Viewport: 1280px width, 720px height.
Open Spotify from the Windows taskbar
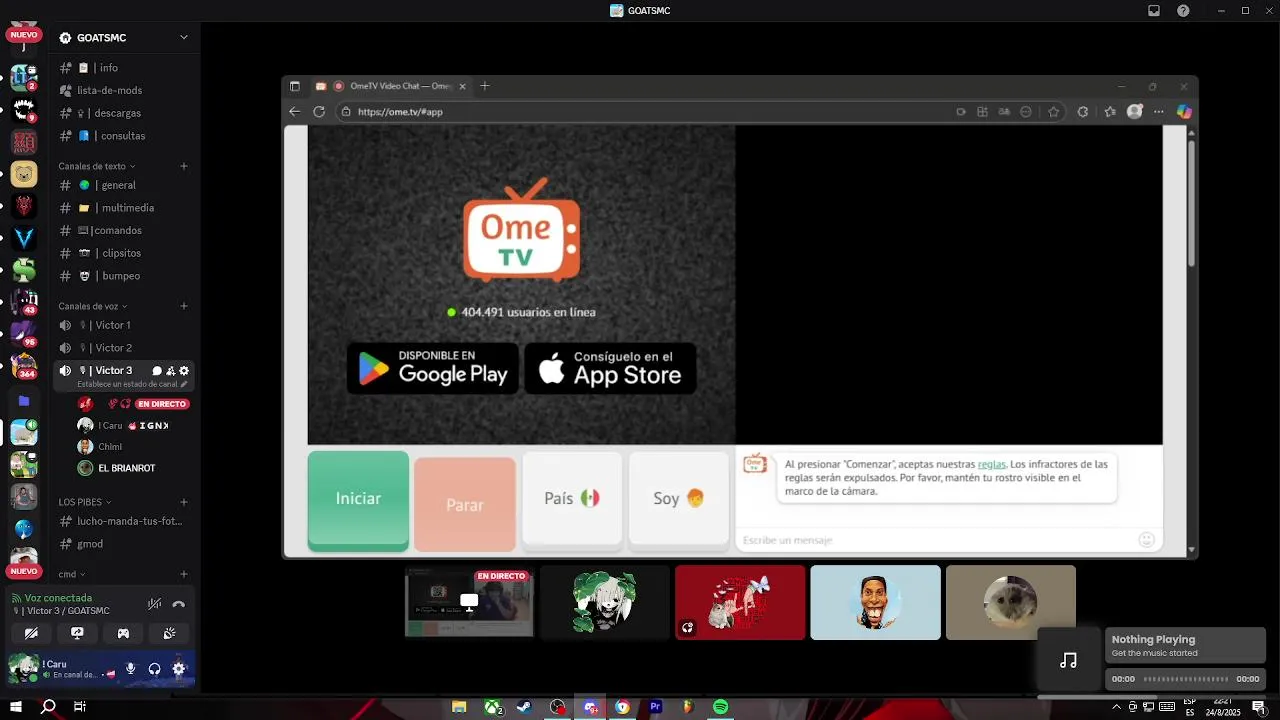720,707
